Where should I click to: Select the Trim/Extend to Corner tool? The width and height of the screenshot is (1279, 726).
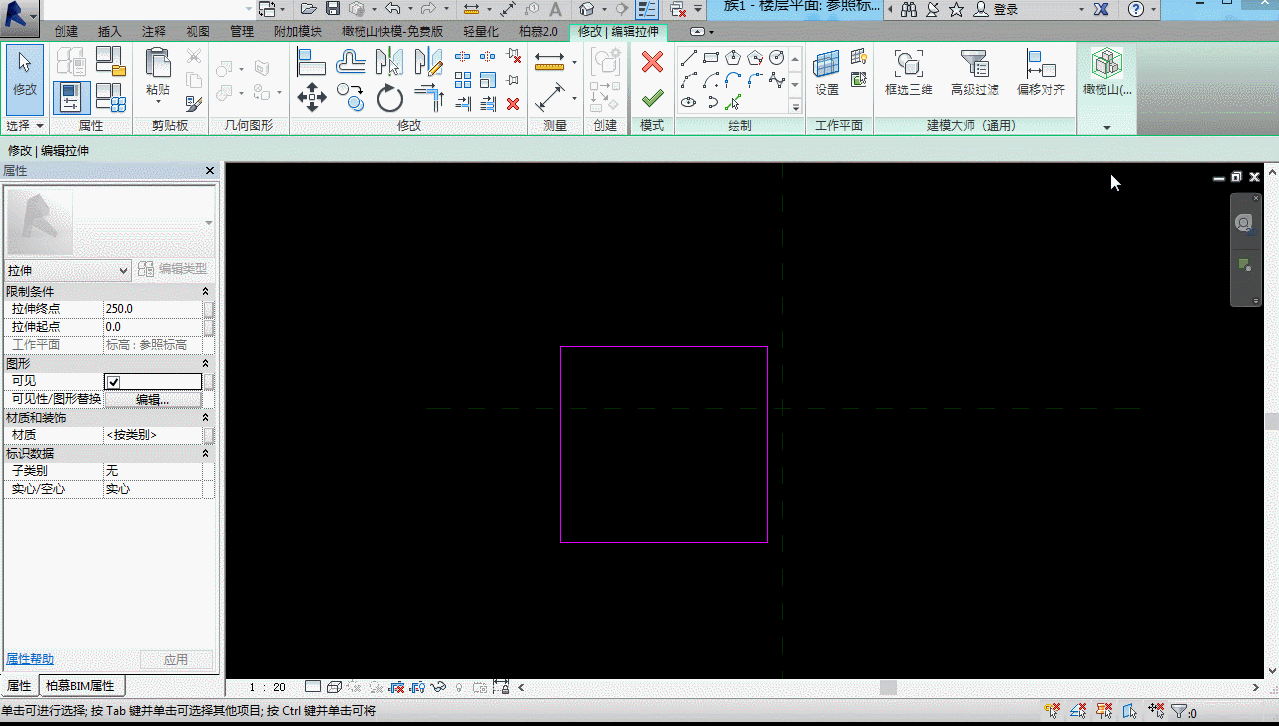click(428, 98)
